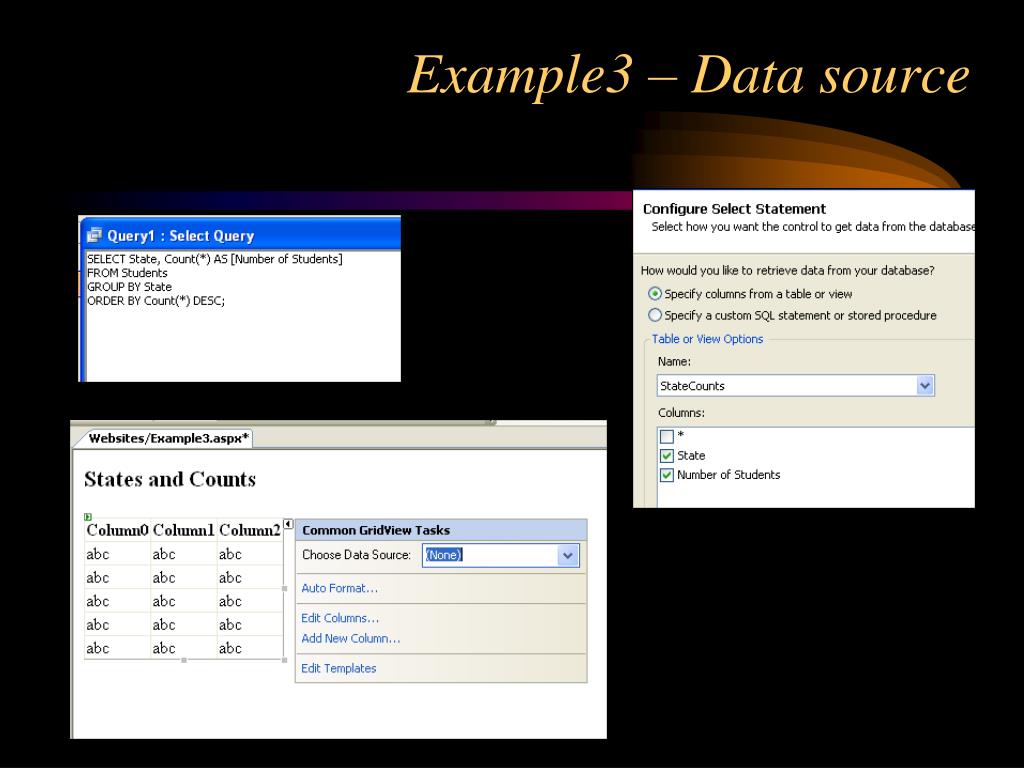Select 'Specify a custom SQL statement' option
Screen dimensions: 1024x768
(654, 315)
